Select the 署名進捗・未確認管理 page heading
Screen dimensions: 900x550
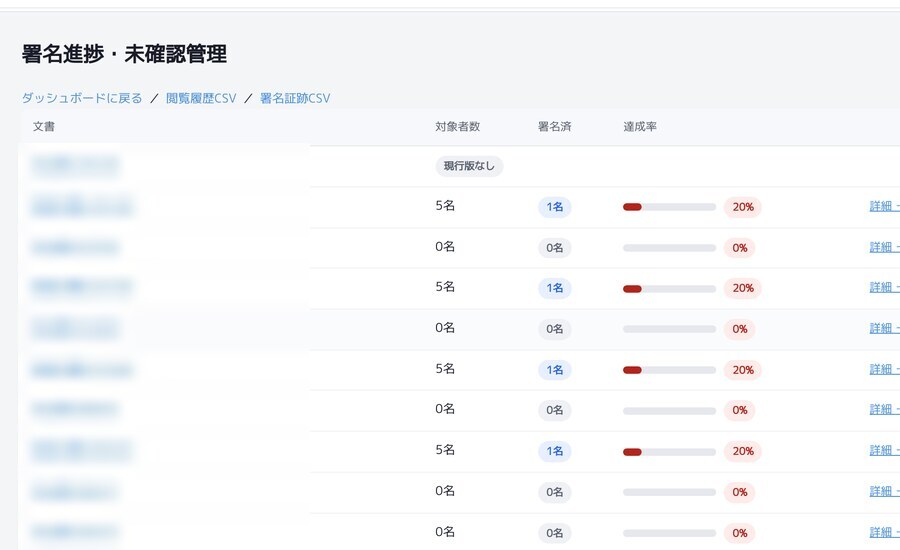(125, 54)
